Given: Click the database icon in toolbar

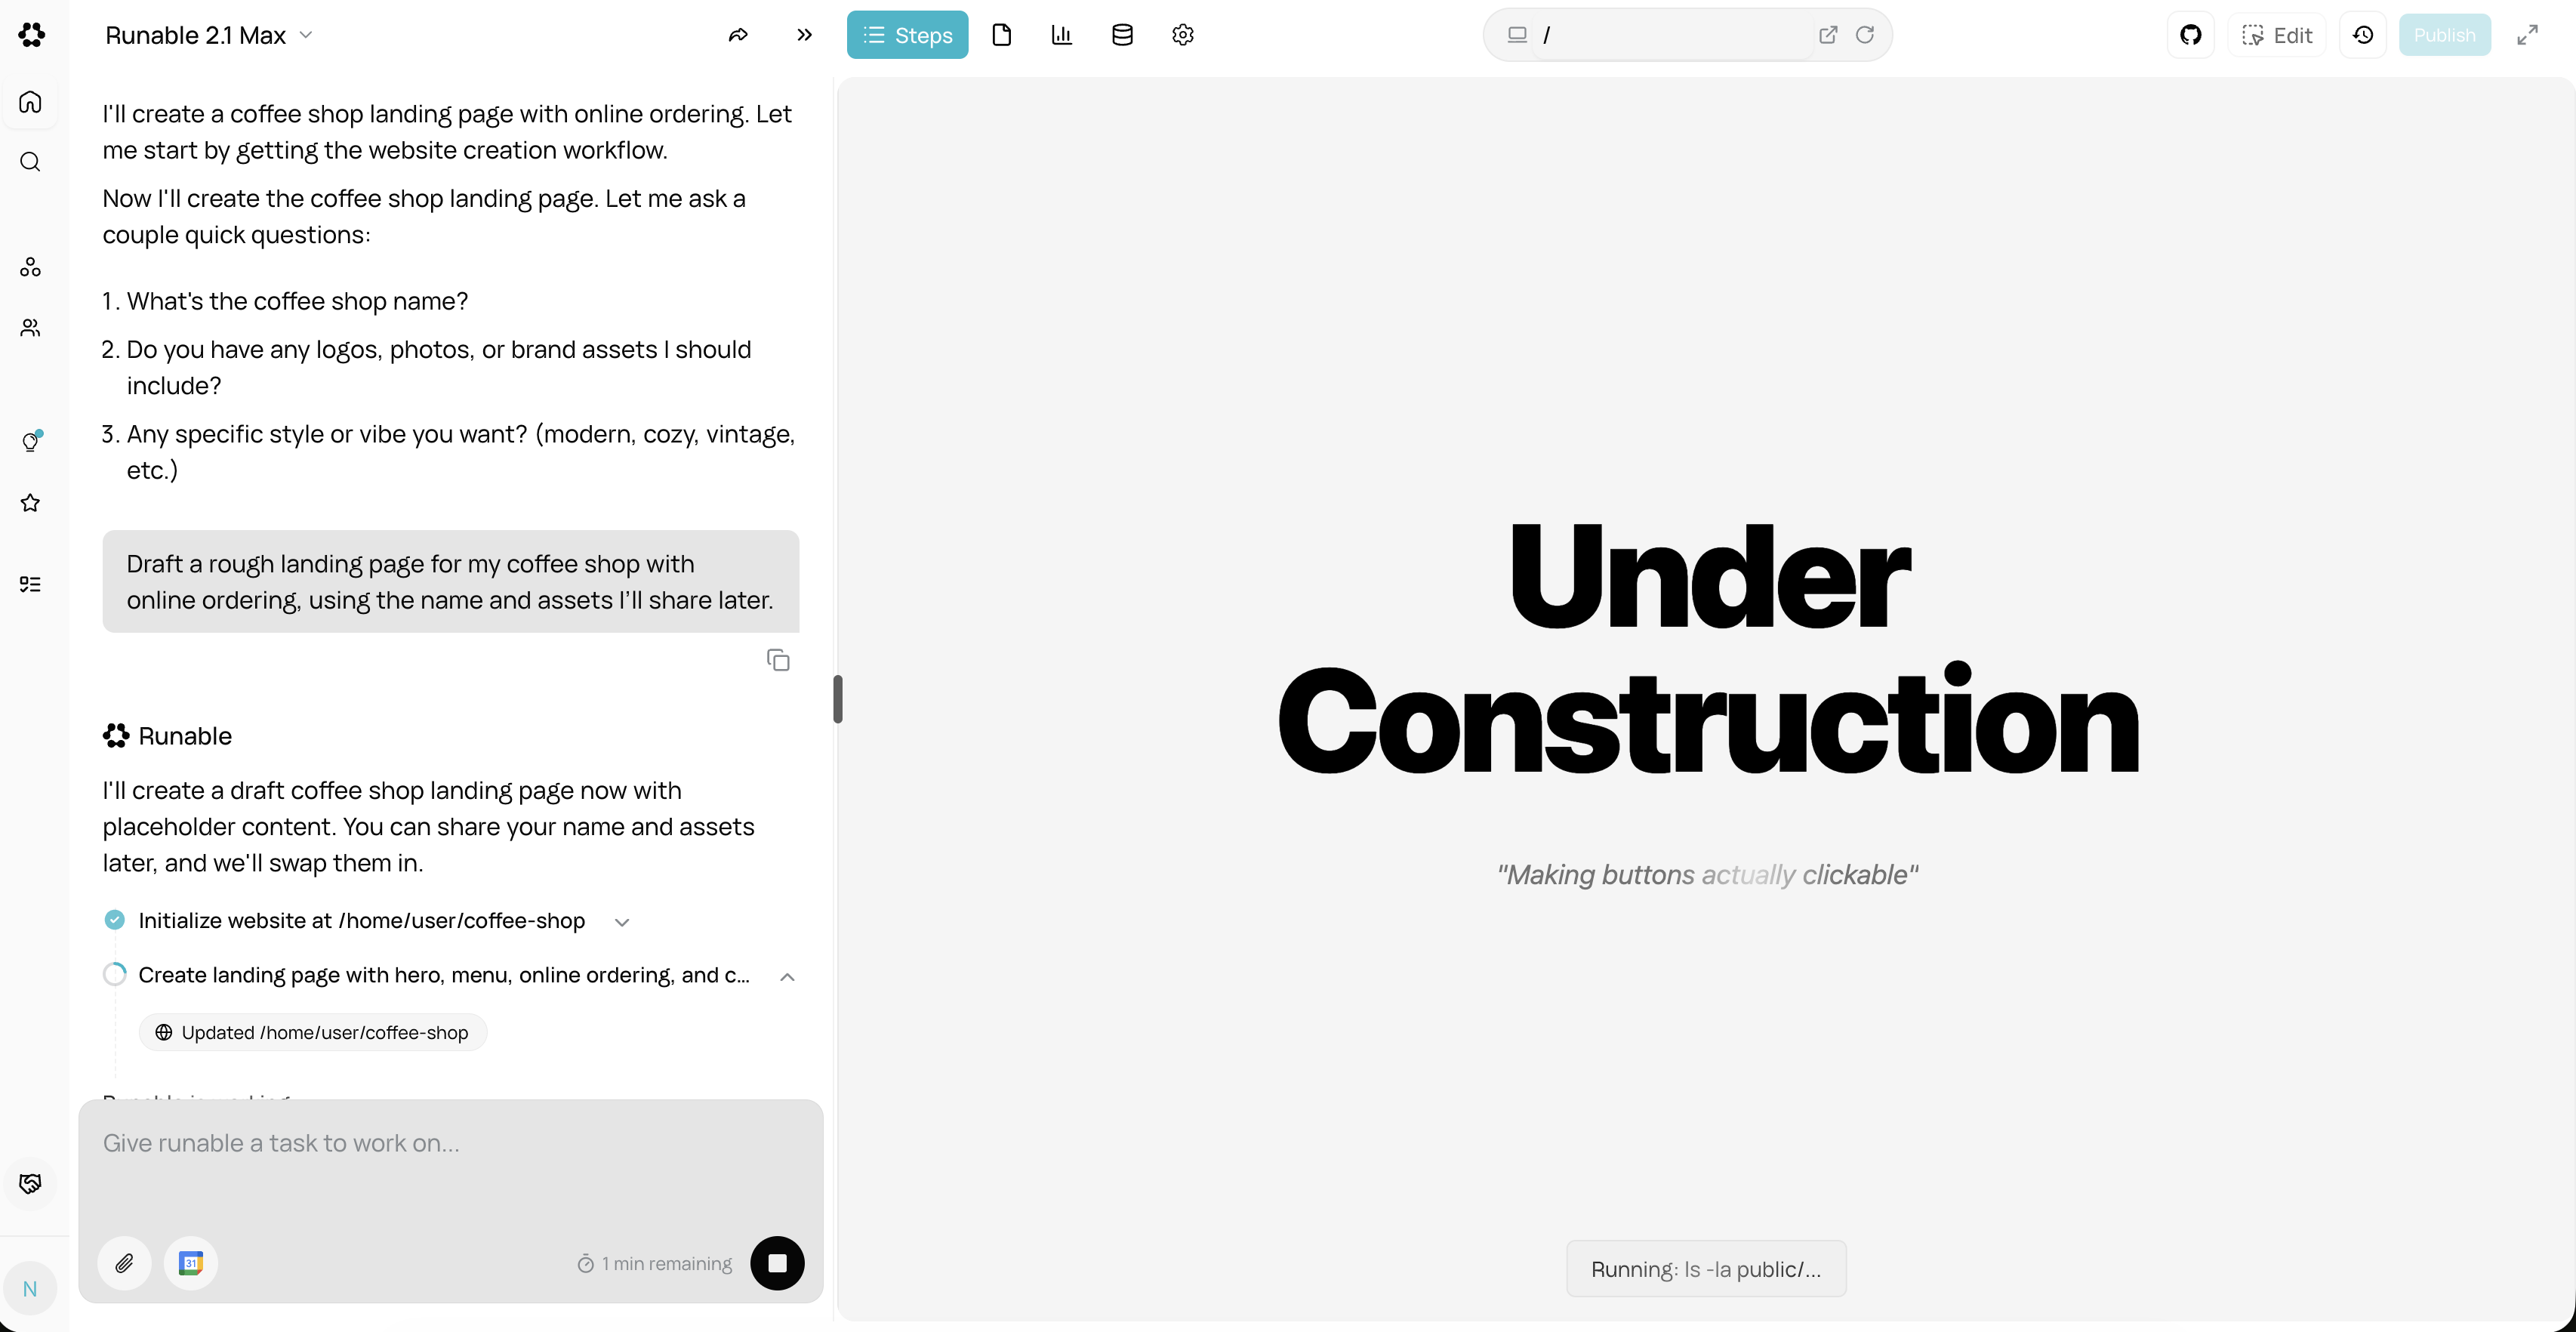Looking at the screenshot, I should point(1122,35).
